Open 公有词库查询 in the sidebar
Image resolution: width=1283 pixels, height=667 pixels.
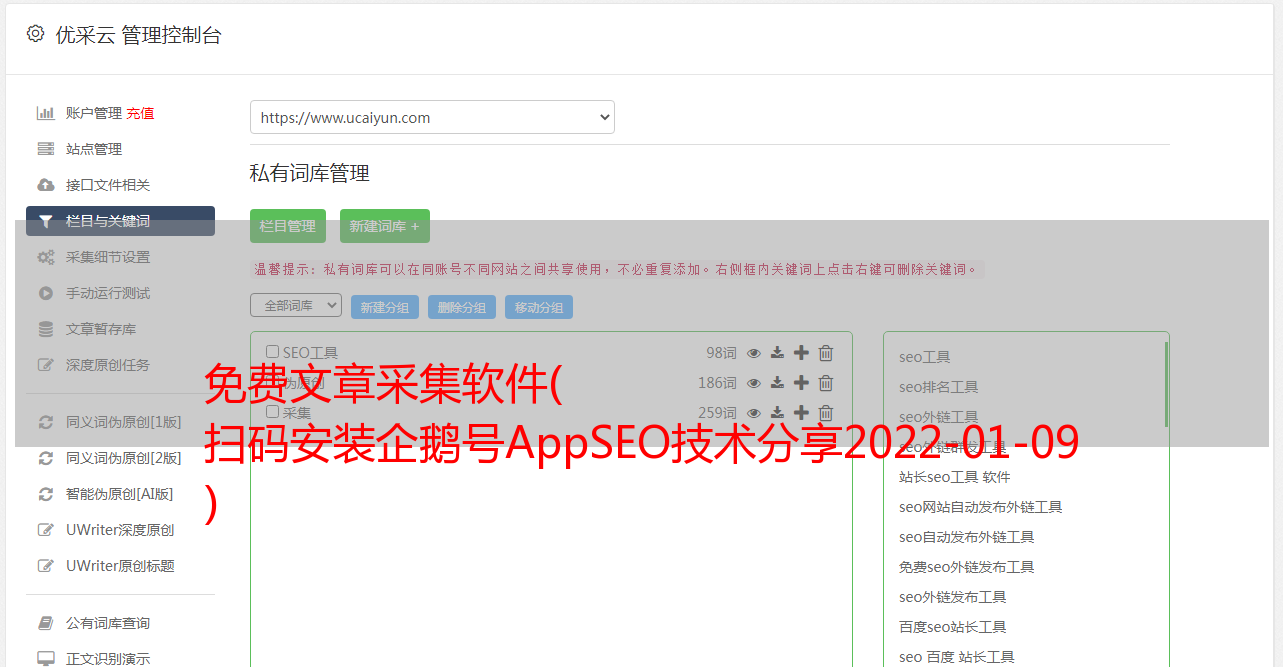[108, 623]
